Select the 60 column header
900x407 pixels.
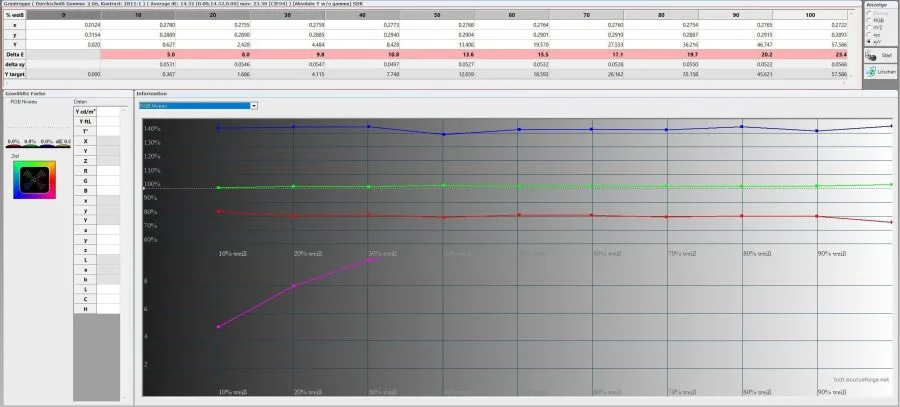pyautogui.click(x=512, y=14)
